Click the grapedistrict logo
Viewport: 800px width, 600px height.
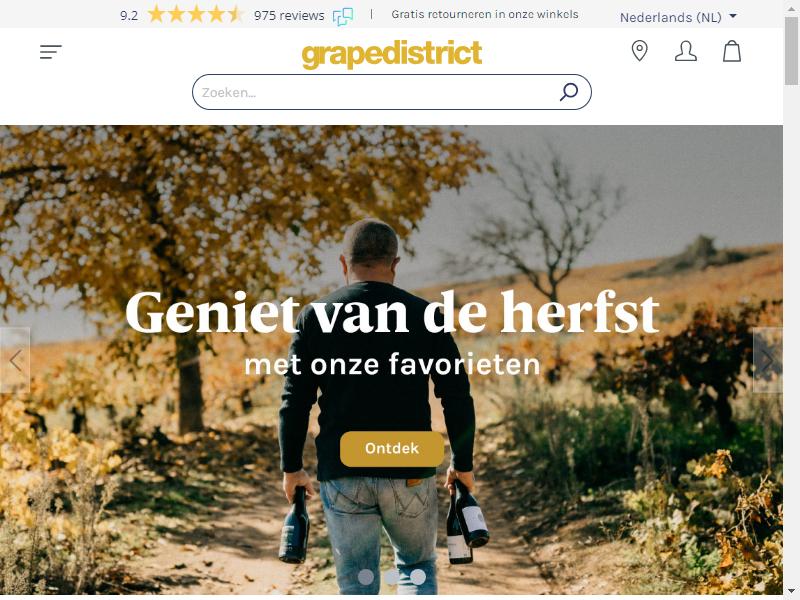click(392, 54)
